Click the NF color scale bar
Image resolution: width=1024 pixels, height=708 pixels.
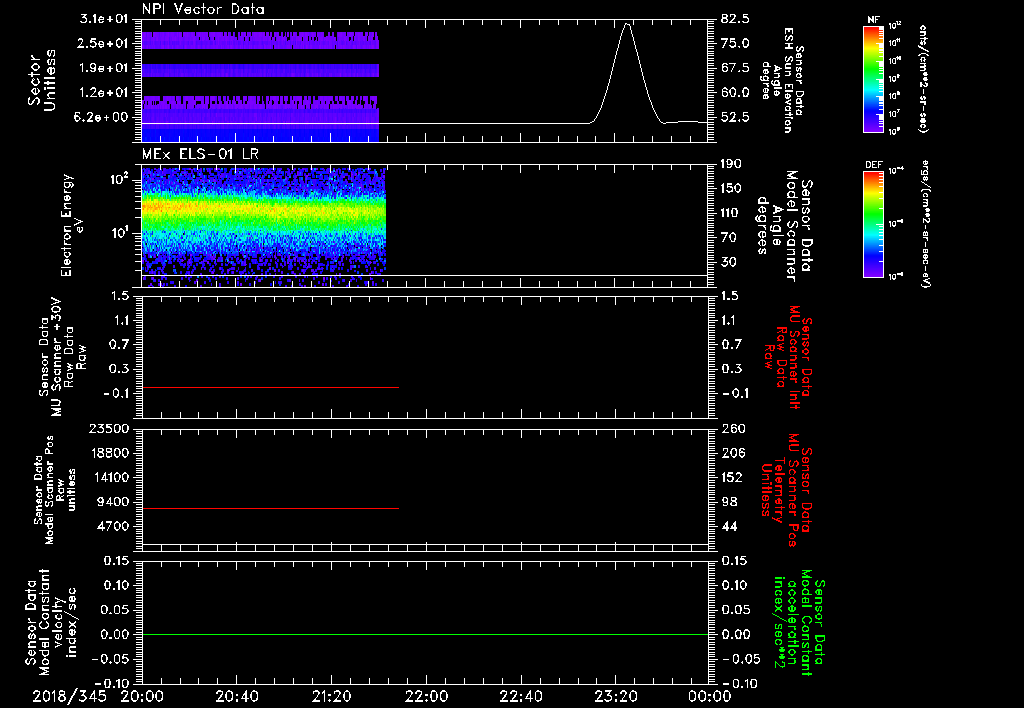[x=875, y=79]
